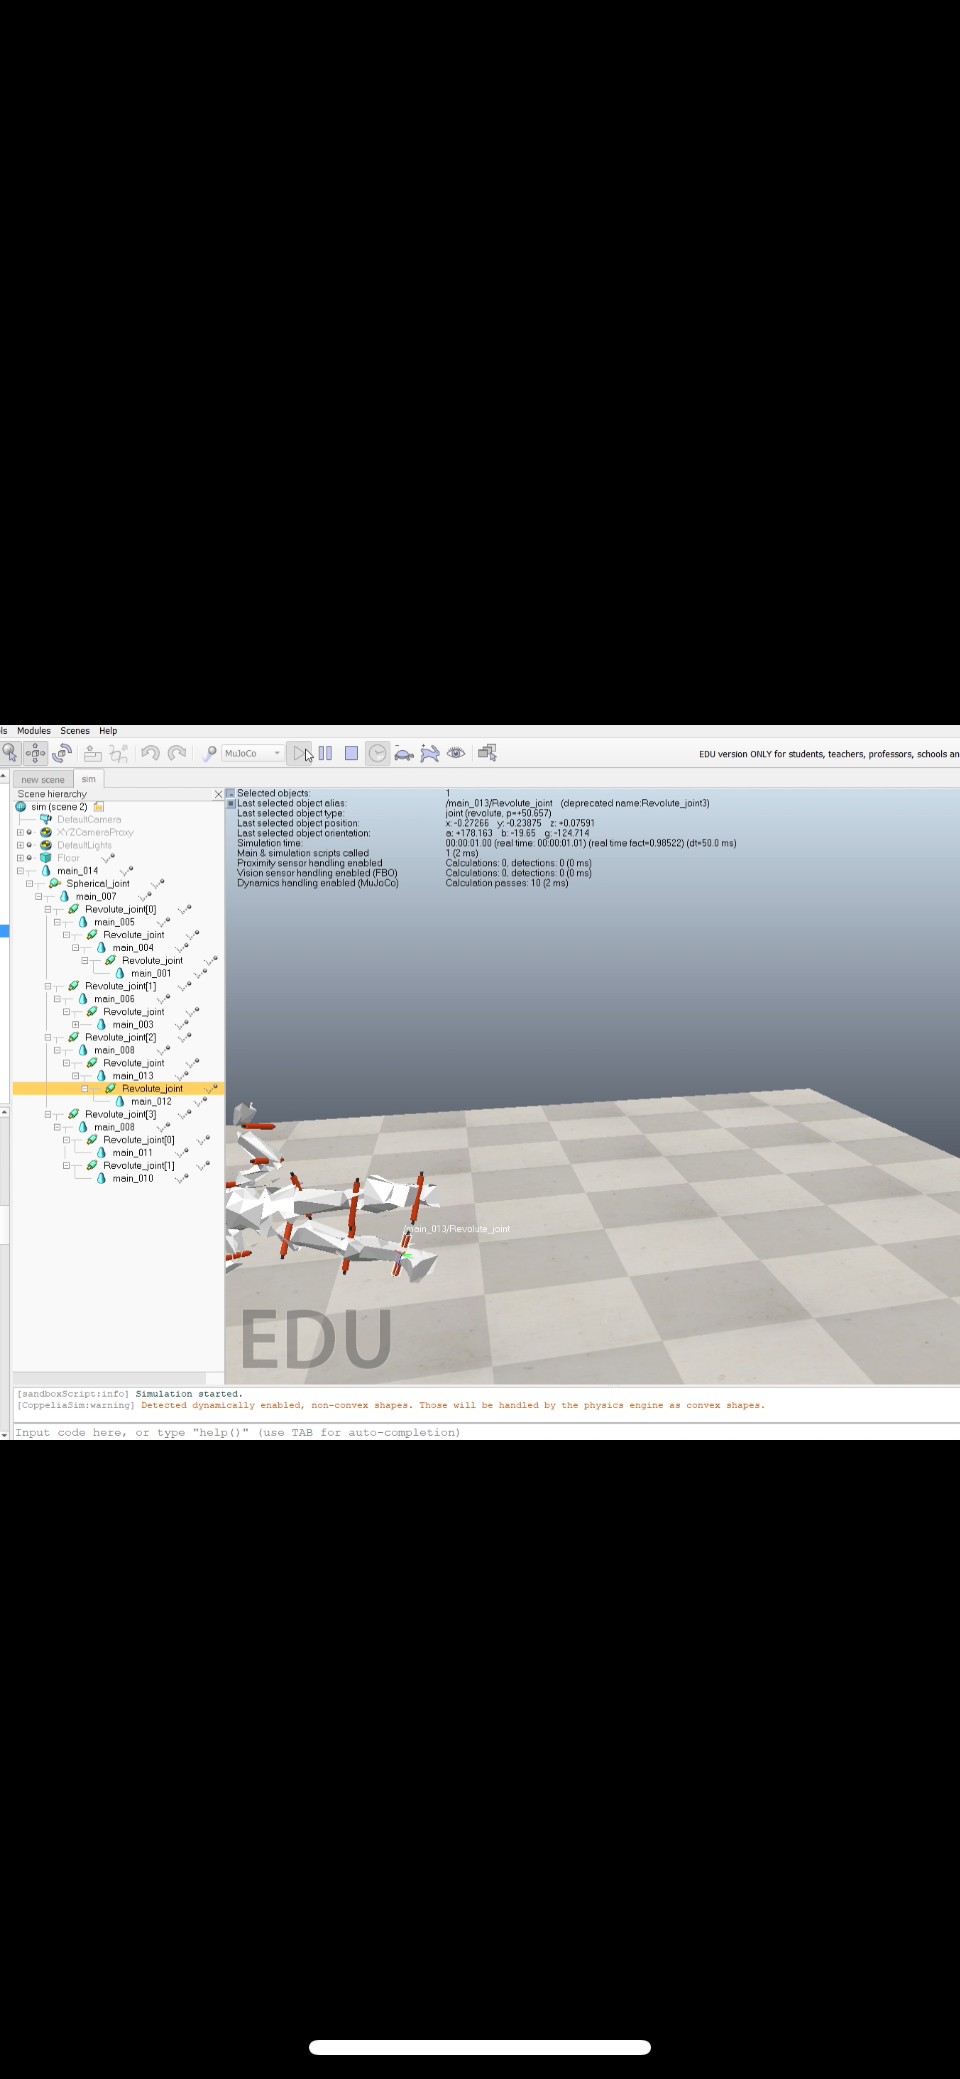Open dynamic properties icon of main_014 row

pyautogui.click(x=126, y=871)
